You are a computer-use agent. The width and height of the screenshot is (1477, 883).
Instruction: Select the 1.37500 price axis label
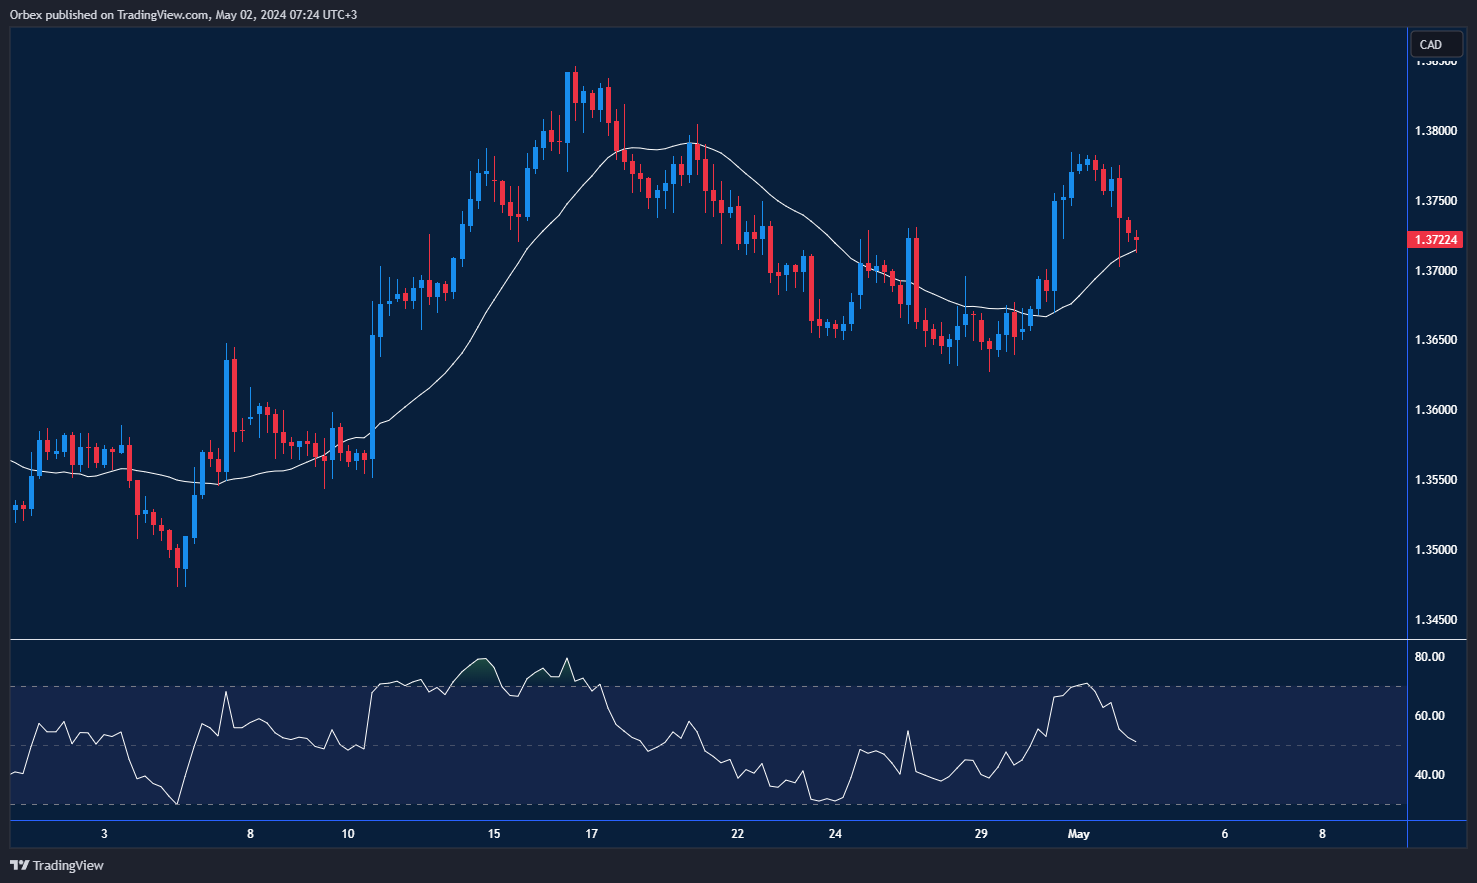pyautogui.click(x=1435, y=201)
